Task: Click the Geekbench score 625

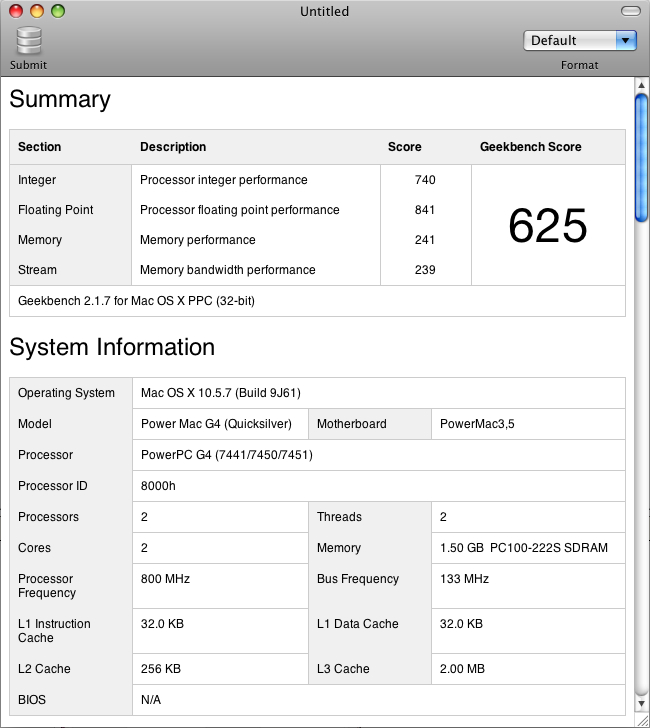Action: click(548, 226)
